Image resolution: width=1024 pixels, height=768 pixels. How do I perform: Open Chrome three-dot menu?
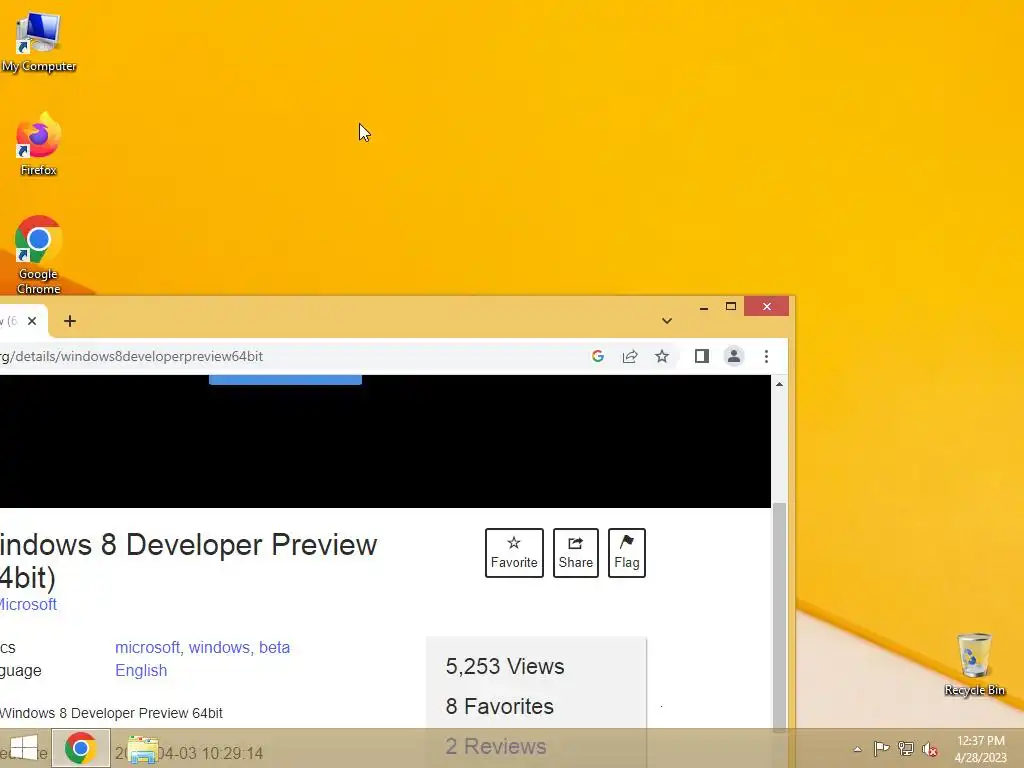point(766,356)
